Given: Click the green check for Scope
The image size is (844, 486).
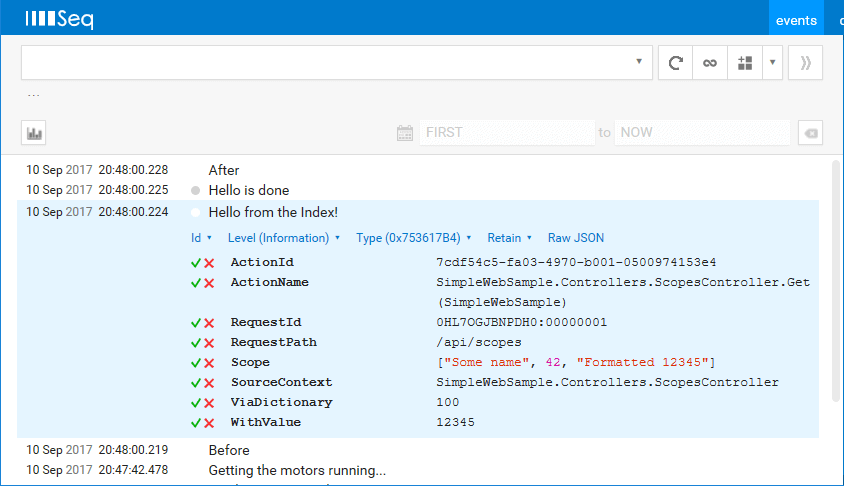Looking at the screenshot, I should pyautogui.click(x=196, y=363).
